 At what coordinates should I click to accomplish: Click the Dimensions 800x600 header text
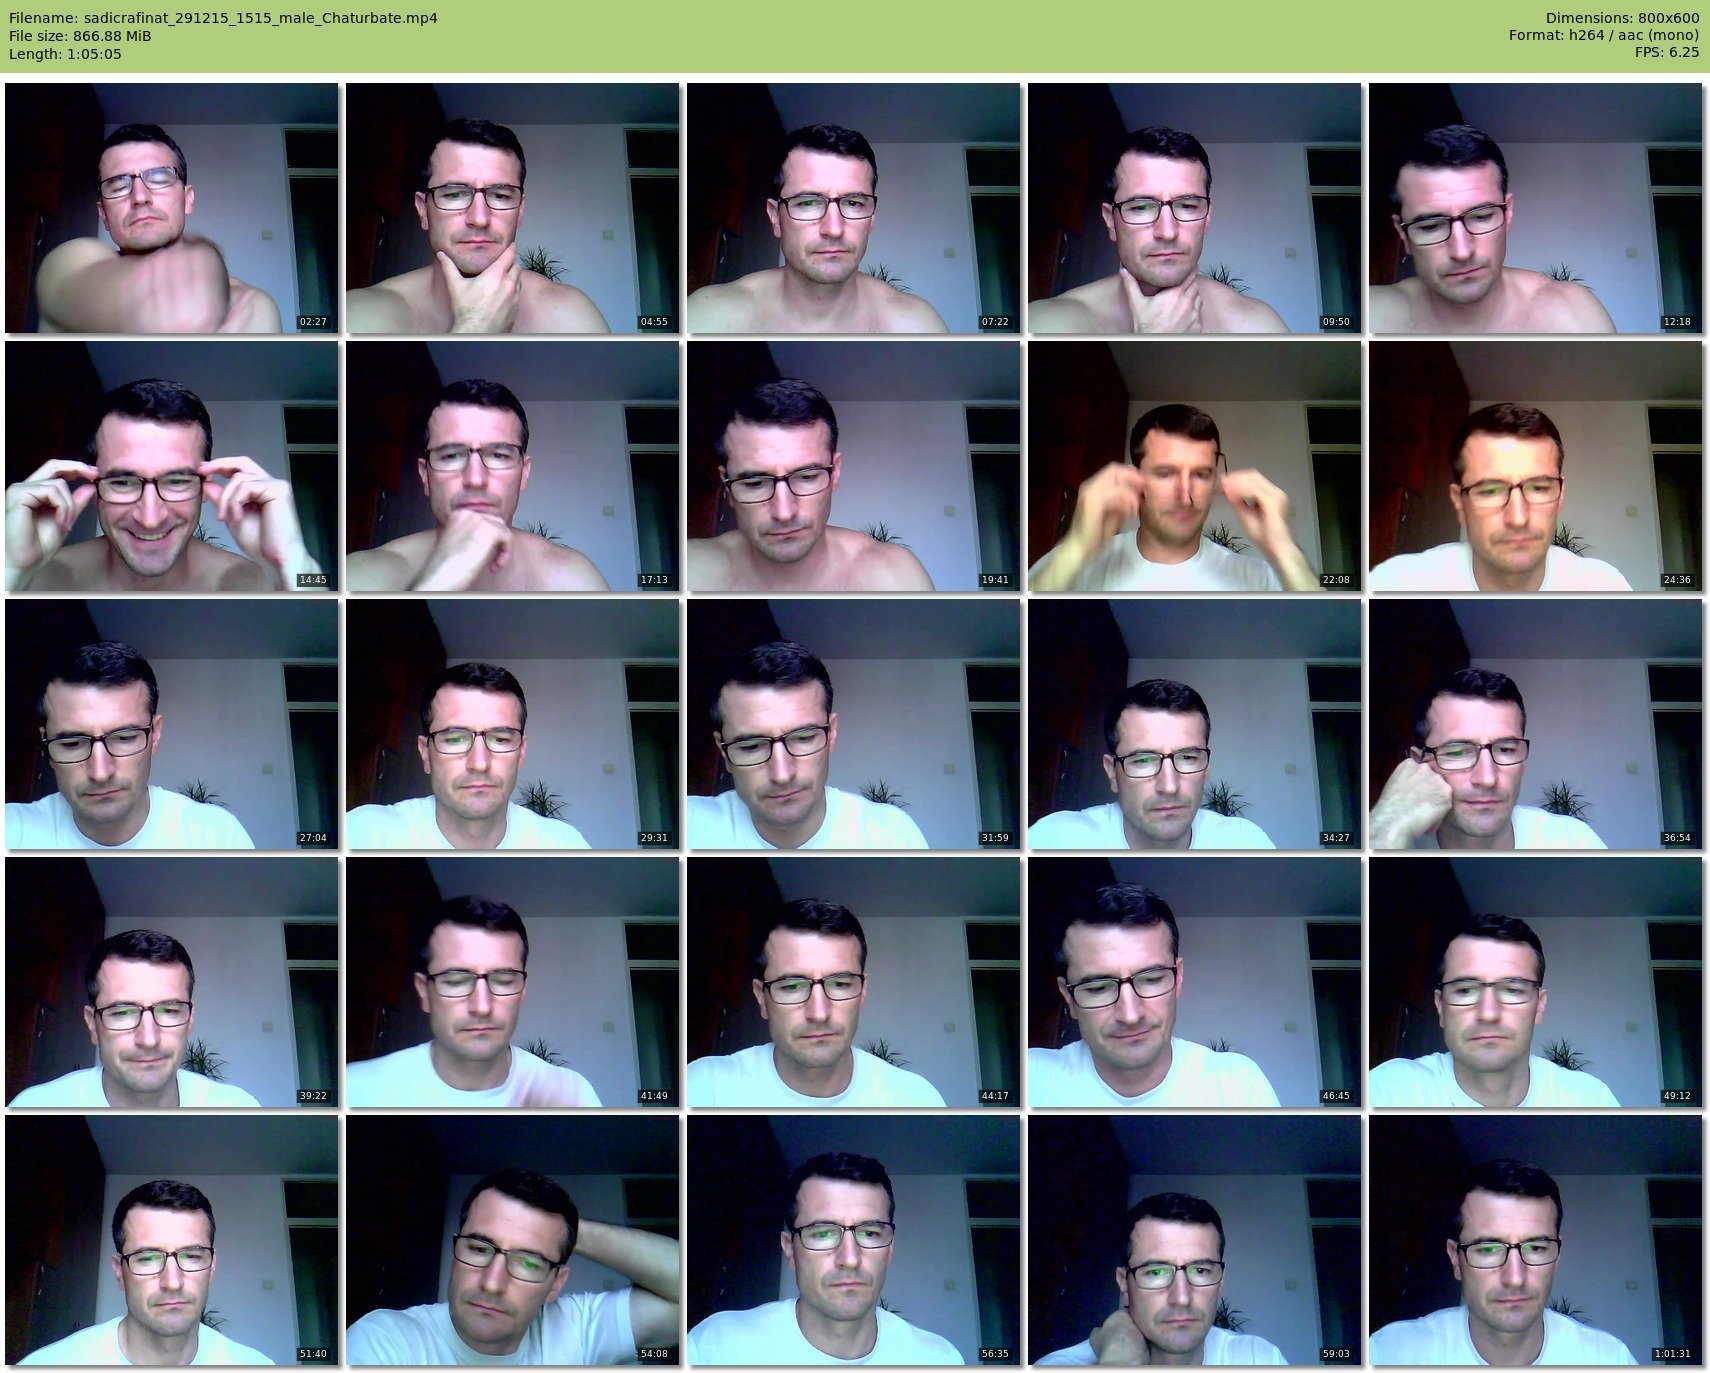coord(1622,18)
